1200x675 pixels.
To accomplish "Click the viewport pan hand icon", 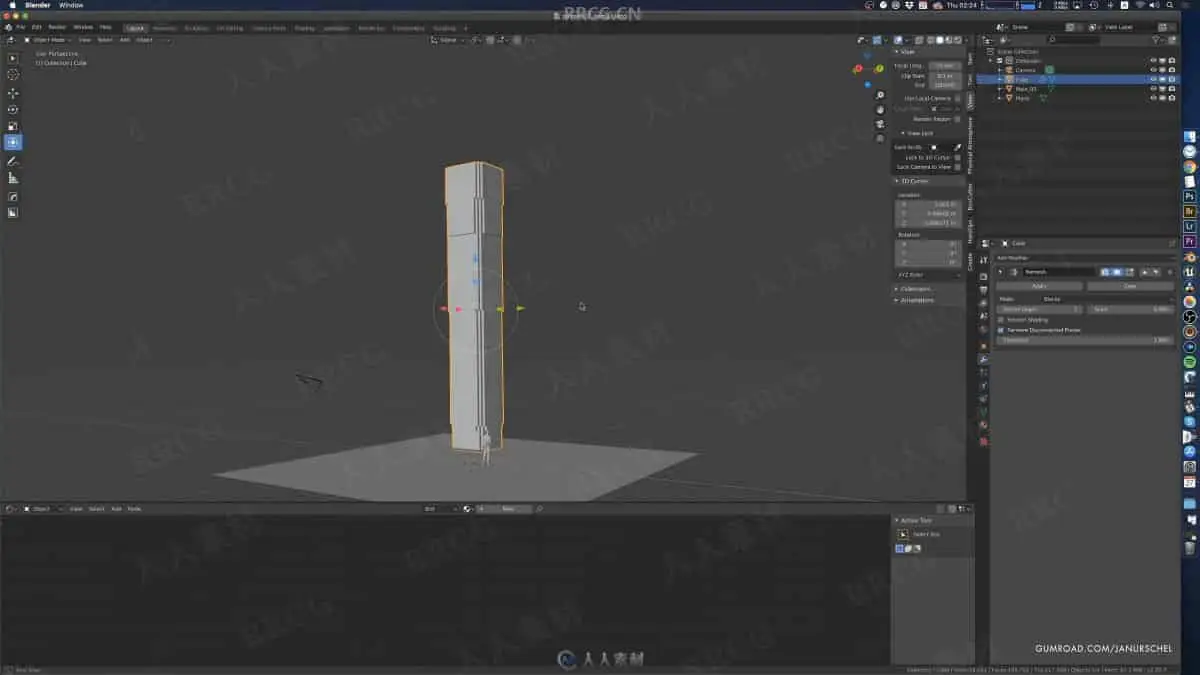I will tap(880, 110).
